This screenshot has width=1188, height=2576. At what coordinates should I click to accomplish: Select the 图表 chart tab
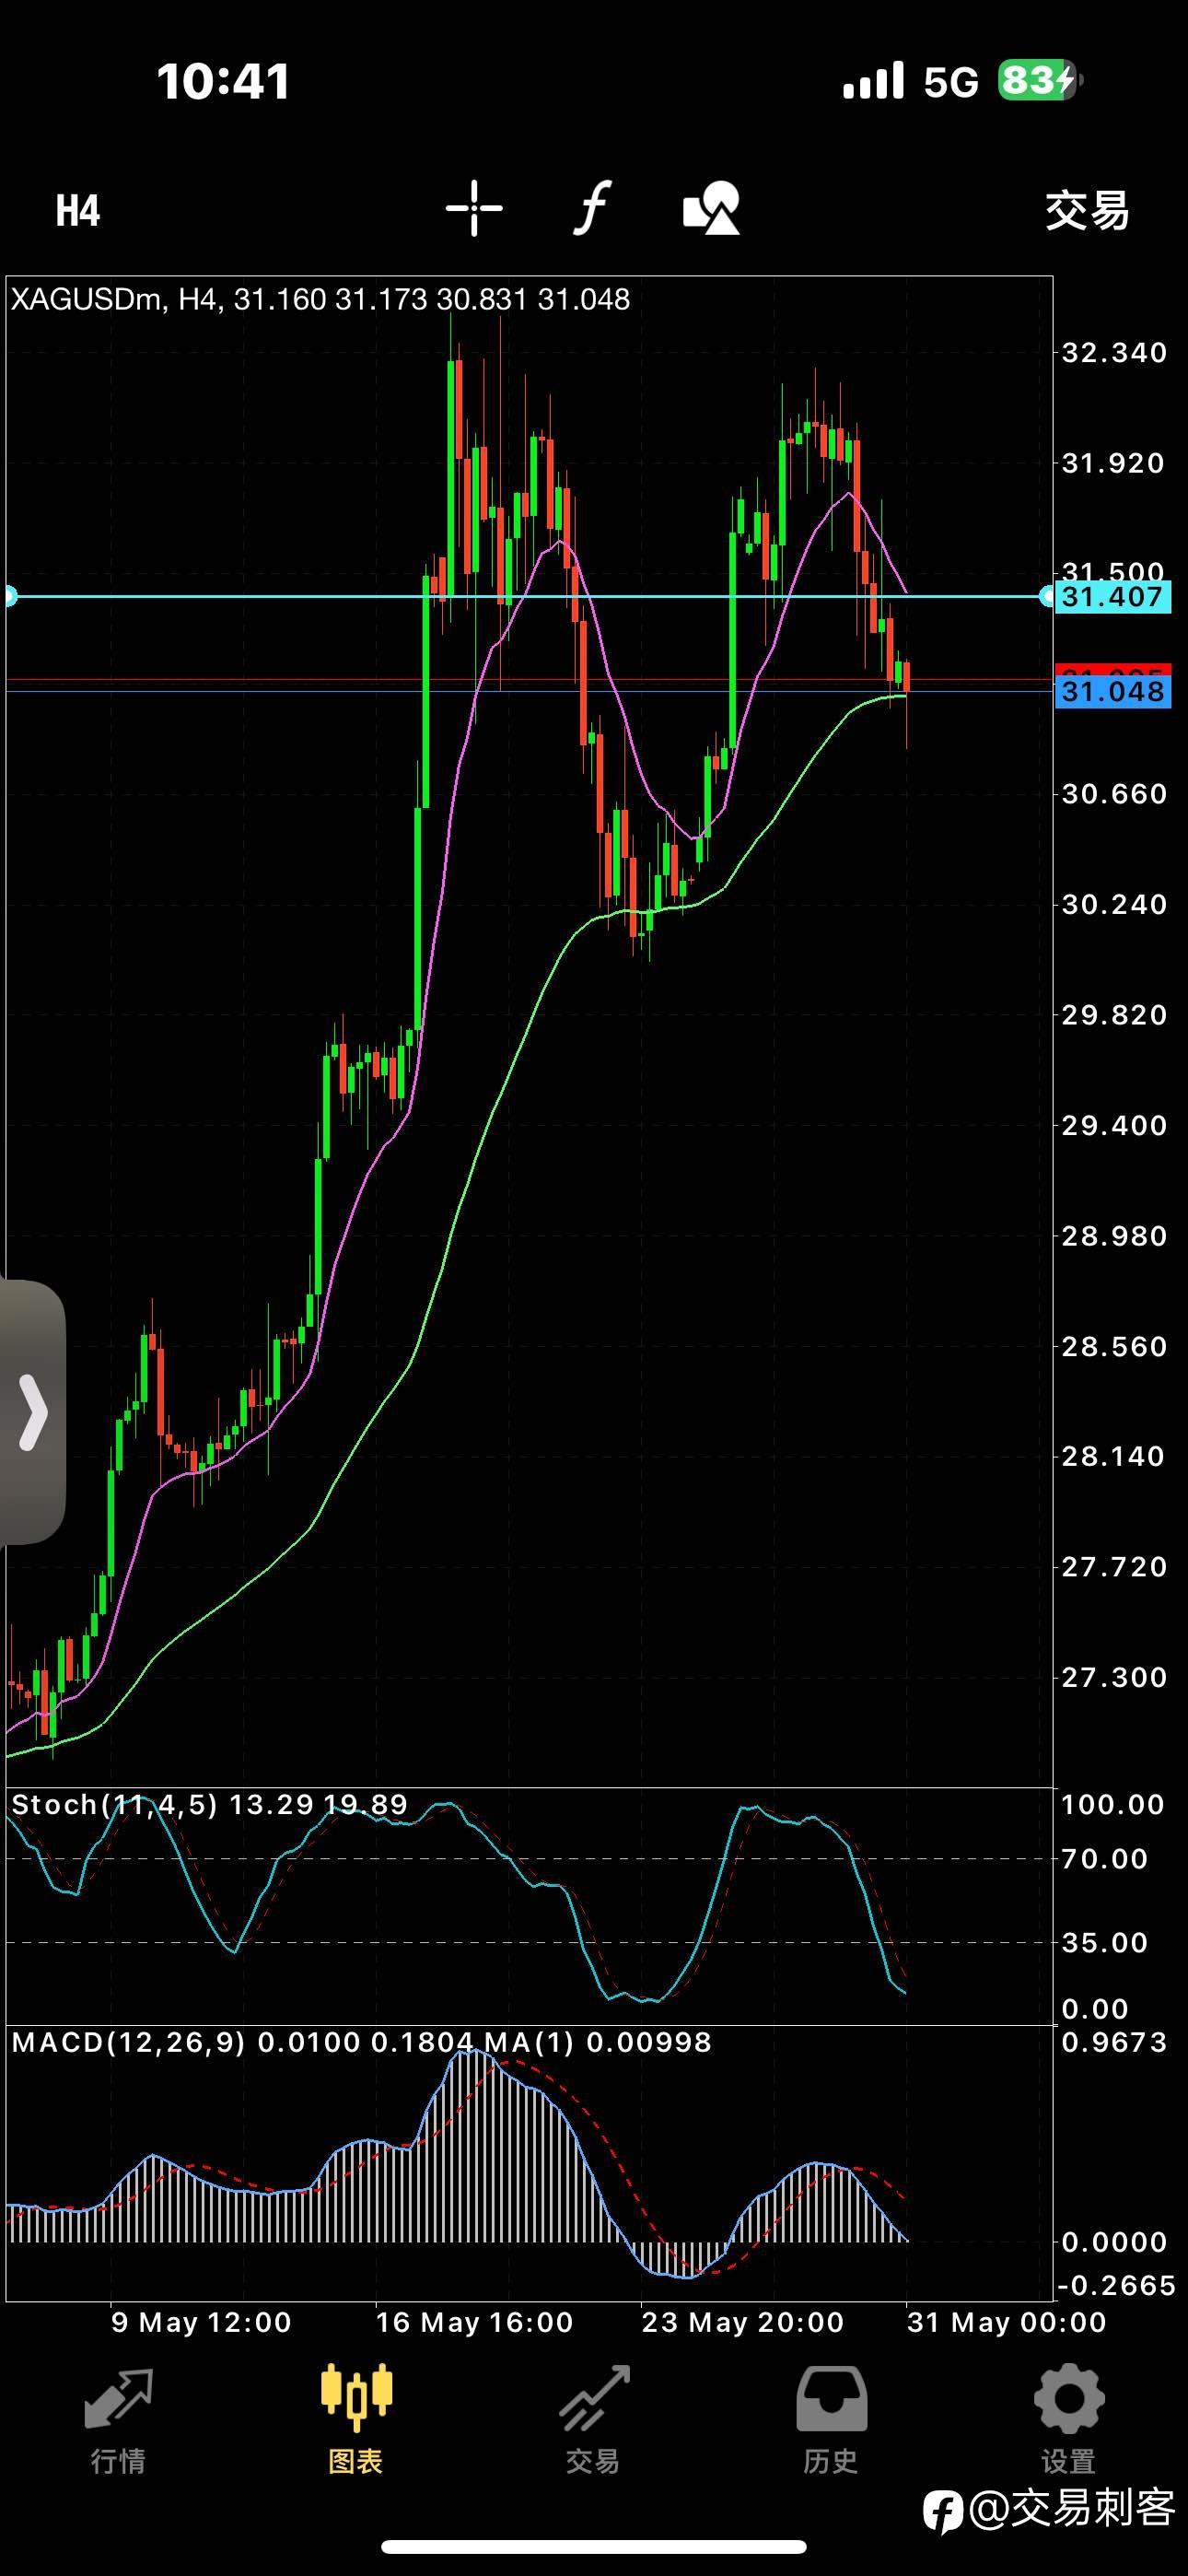(x=356, y=2419)
